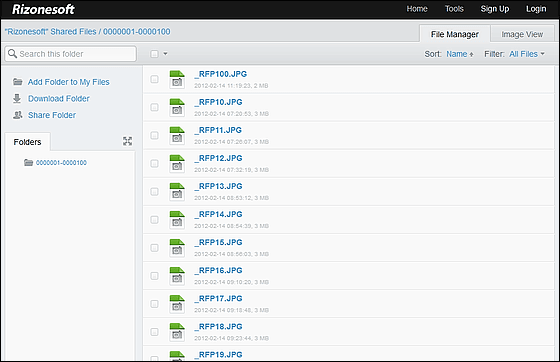Click in the Search this folder field
Screen dimensions: 560x362
tap(71, 54)
